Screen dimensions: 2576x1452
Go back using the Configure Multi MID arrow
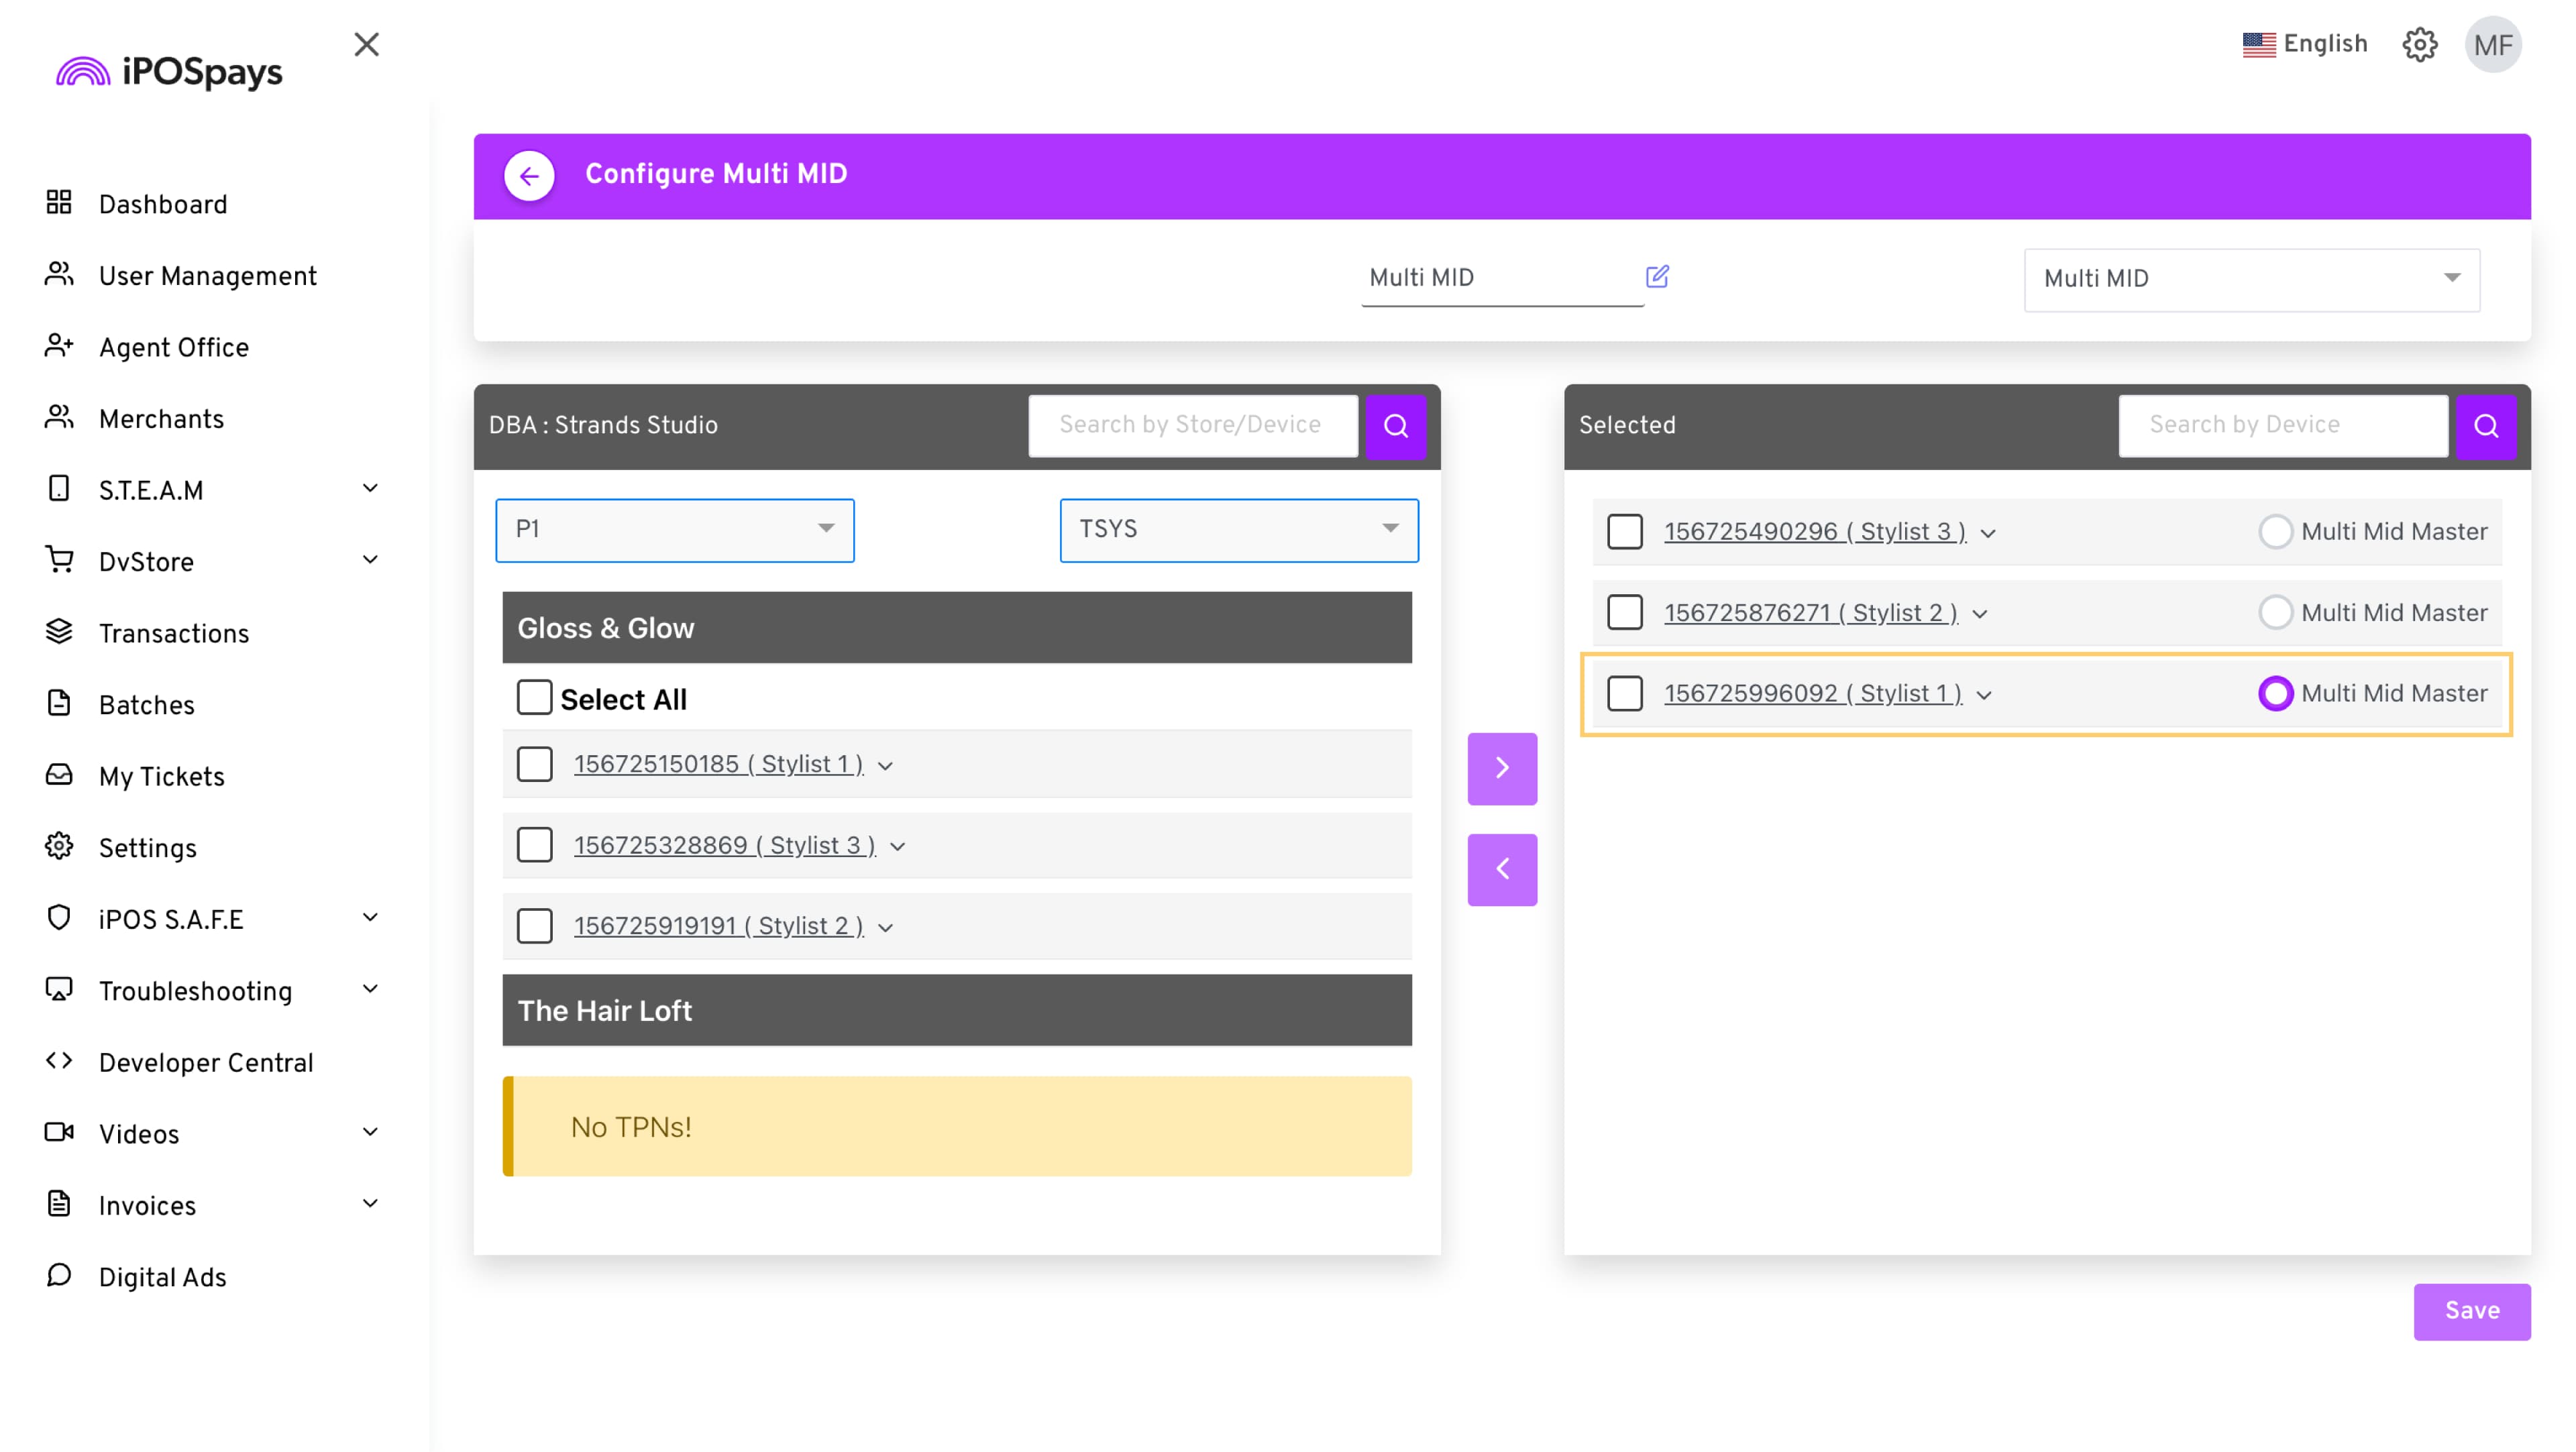click(529, 176)
